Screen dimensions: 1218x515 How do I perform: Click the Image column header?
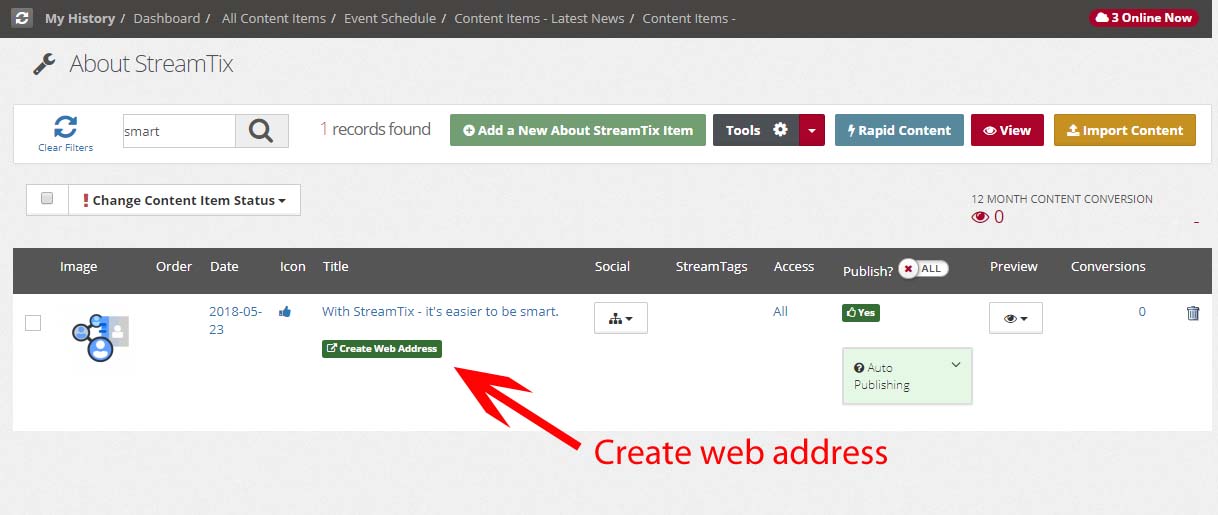coord(78,266)
